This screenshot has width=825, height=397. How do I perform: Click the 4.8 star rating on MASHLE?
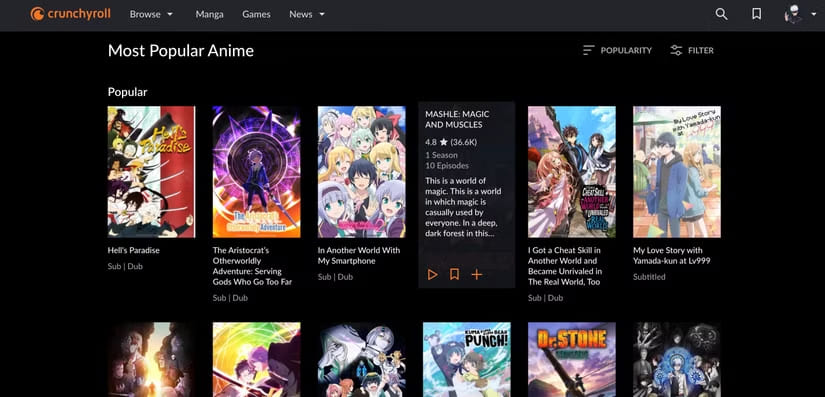[x=451, y=142]
